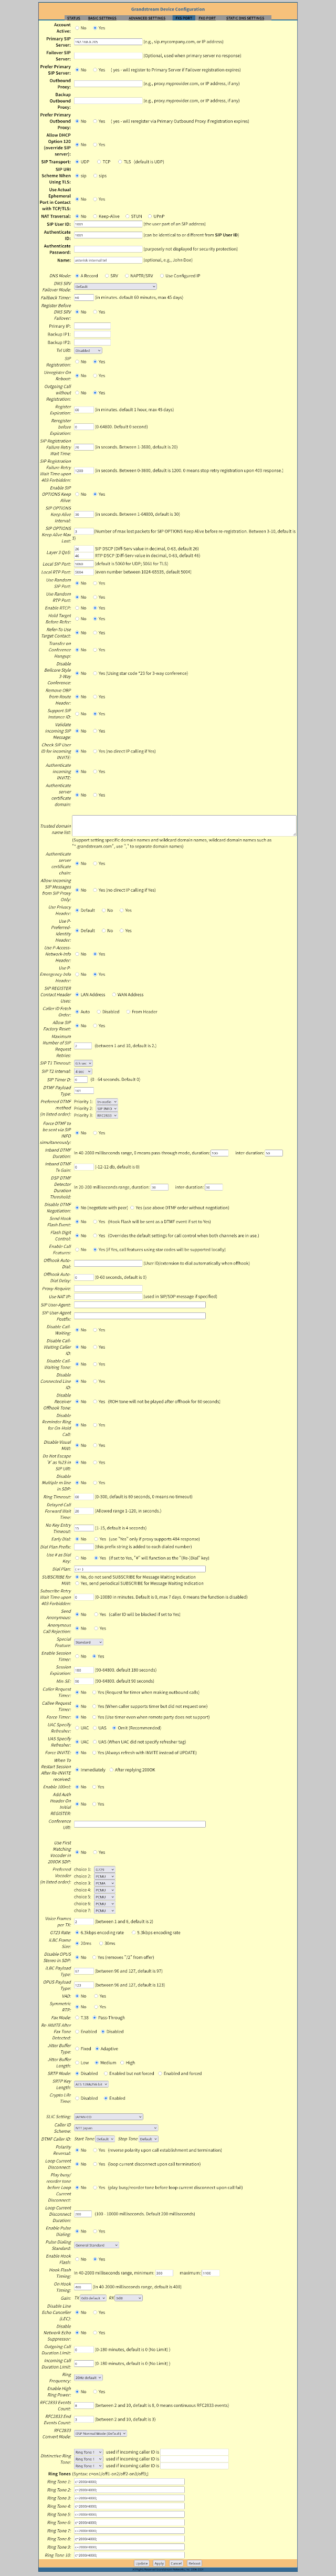Open Preferred Vocoder choice 7 dropdown

104,1911
